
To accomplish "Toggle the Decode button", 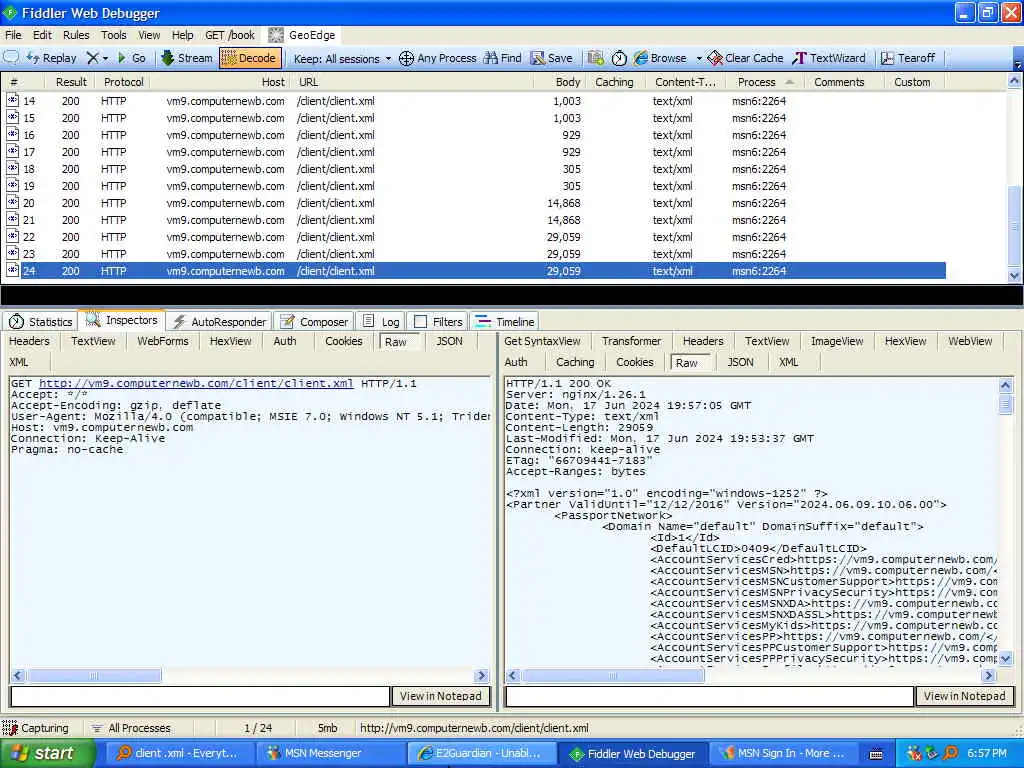I will (249, 58).
